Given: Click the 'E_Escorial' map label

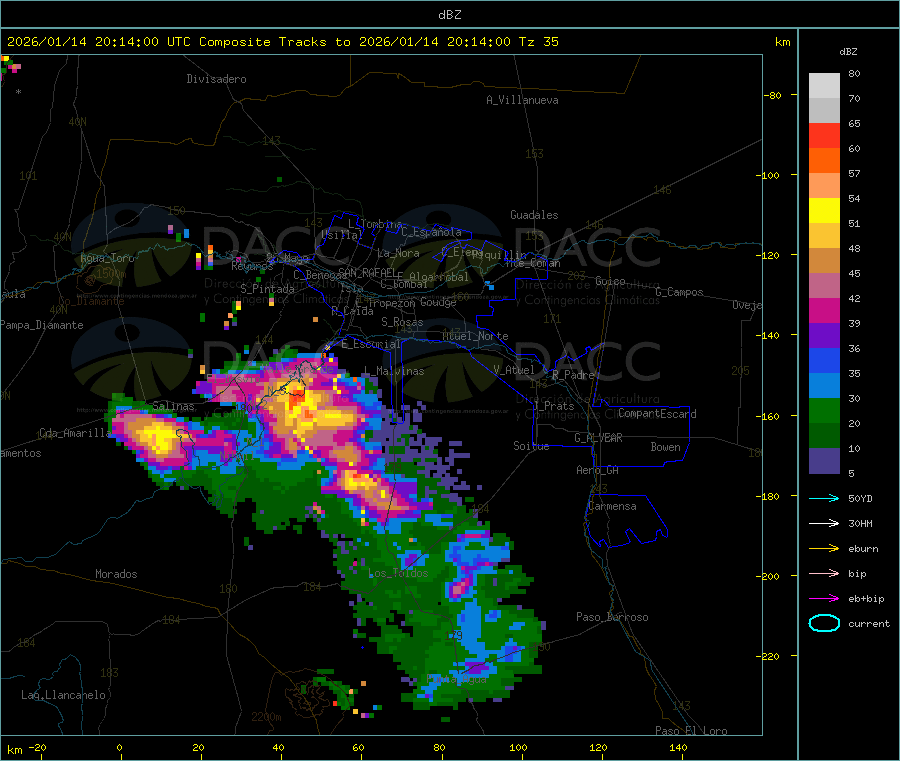Looking at the screenshot, I should pos(371,344).
